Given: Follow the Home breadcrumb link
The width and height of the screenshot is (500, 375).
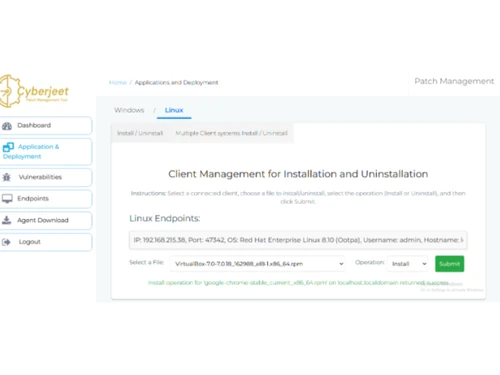Looking at the screenshot, I should click(118, 82).
